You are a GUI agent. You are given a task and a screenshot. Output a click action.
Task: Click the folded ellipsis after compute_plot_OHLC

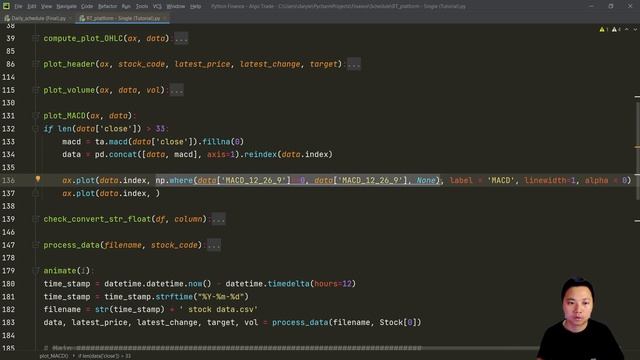pos(181,38)
